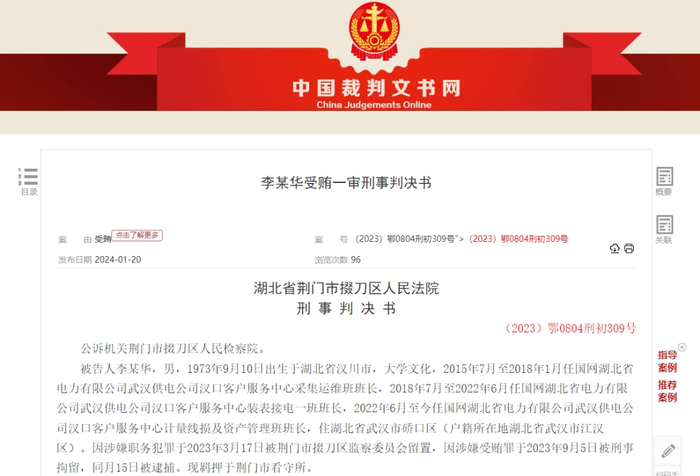
Task: Open the 指导案例 link
Action: 667,361
